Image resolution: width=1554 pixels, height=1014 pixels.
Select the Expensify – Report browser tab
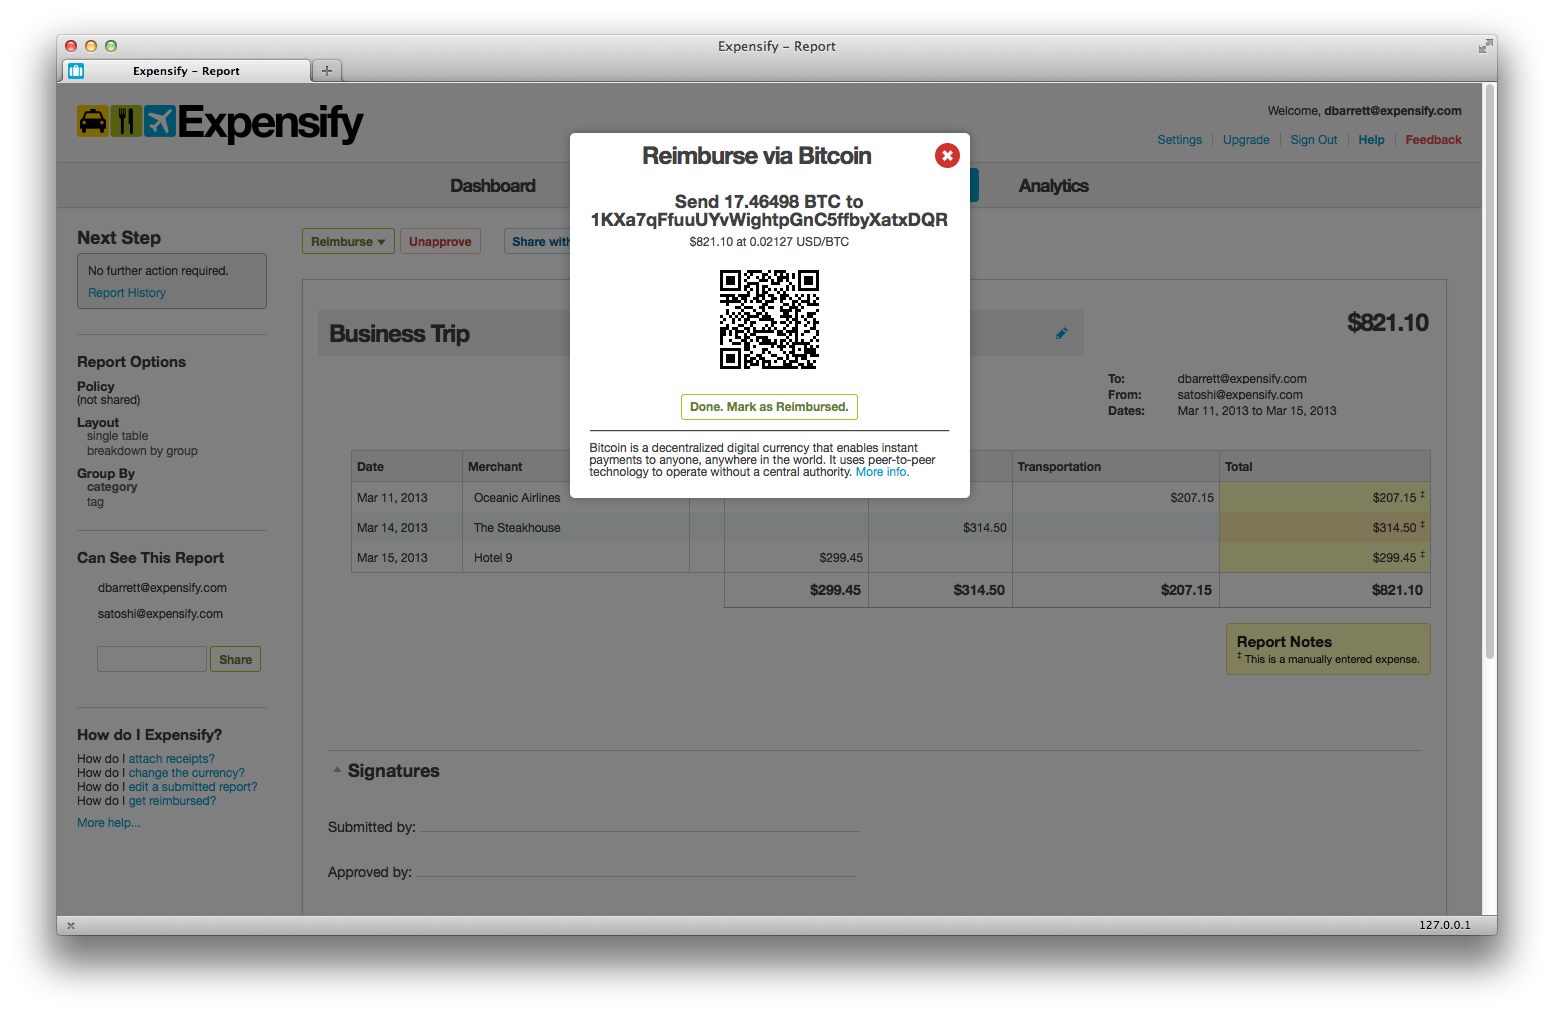187,71
